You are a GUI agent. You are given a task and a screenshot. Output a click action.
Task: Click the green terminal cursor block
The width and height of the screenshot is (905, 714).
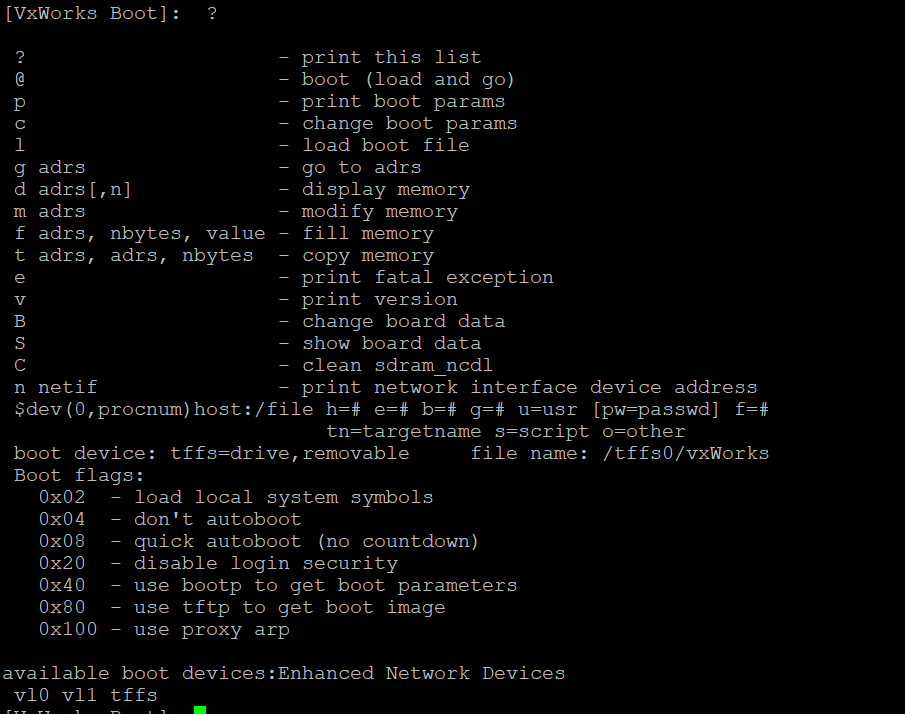pyautogui.click(x=200, y=710)
